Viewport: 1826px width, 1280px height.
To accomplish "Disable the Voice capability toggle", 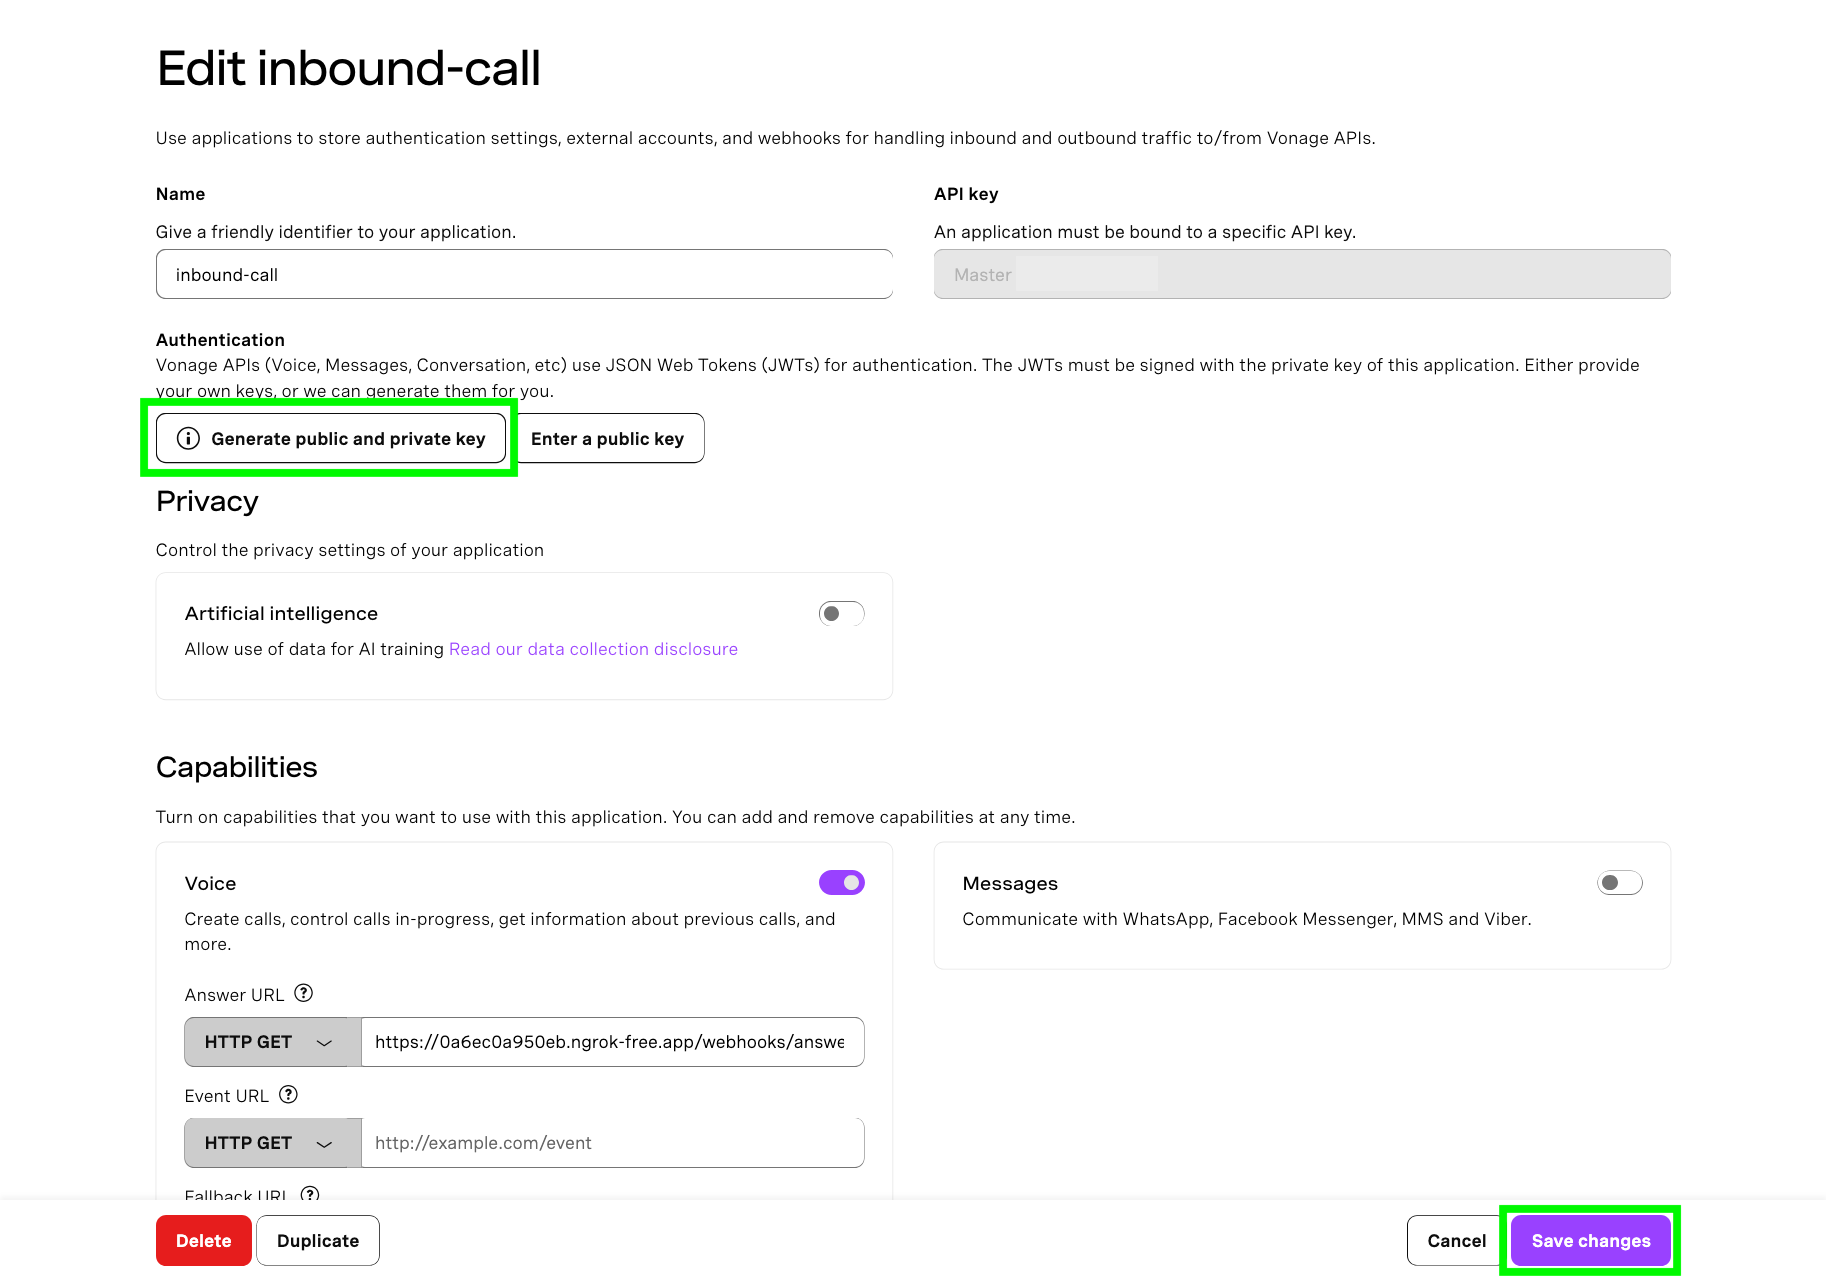I will pos(841,882).
